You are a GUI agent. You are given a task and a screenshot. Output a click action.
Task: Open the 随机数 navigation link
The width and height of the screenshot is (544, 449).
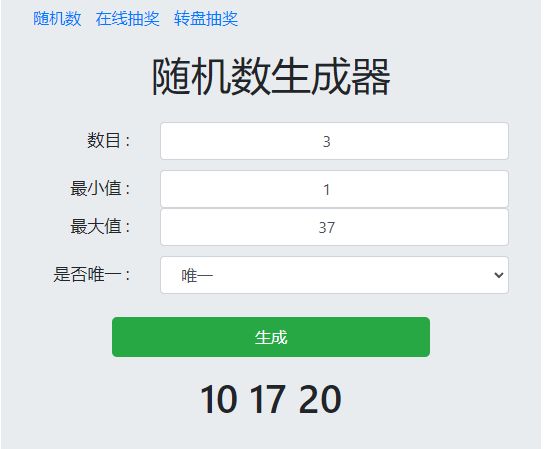[x=57, y=19]
